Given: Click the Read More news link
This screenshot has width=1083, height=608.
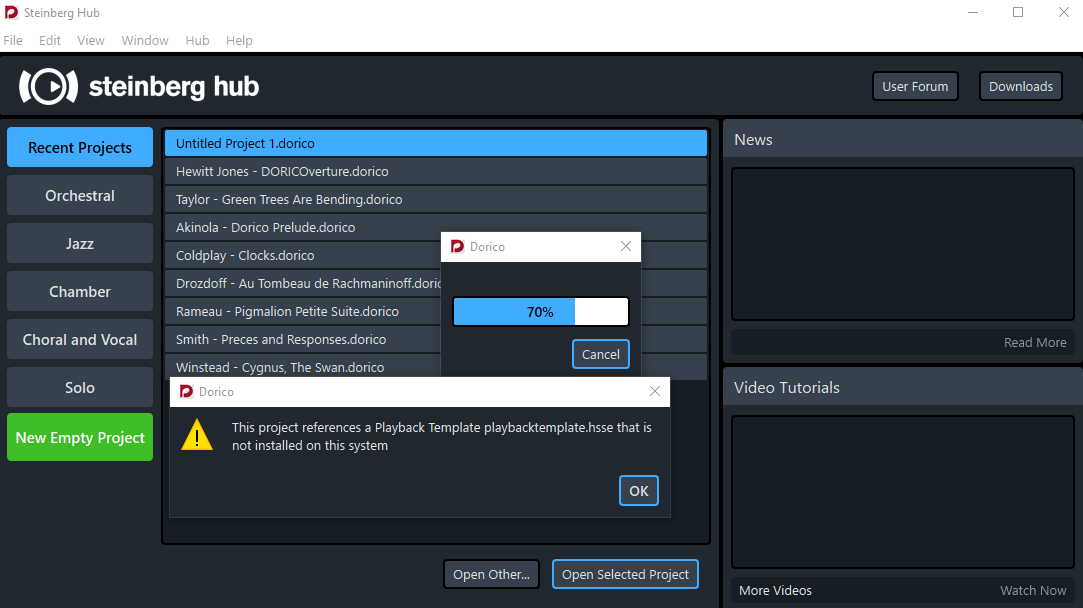Looking at the screenshot, I should point(1035,343).
